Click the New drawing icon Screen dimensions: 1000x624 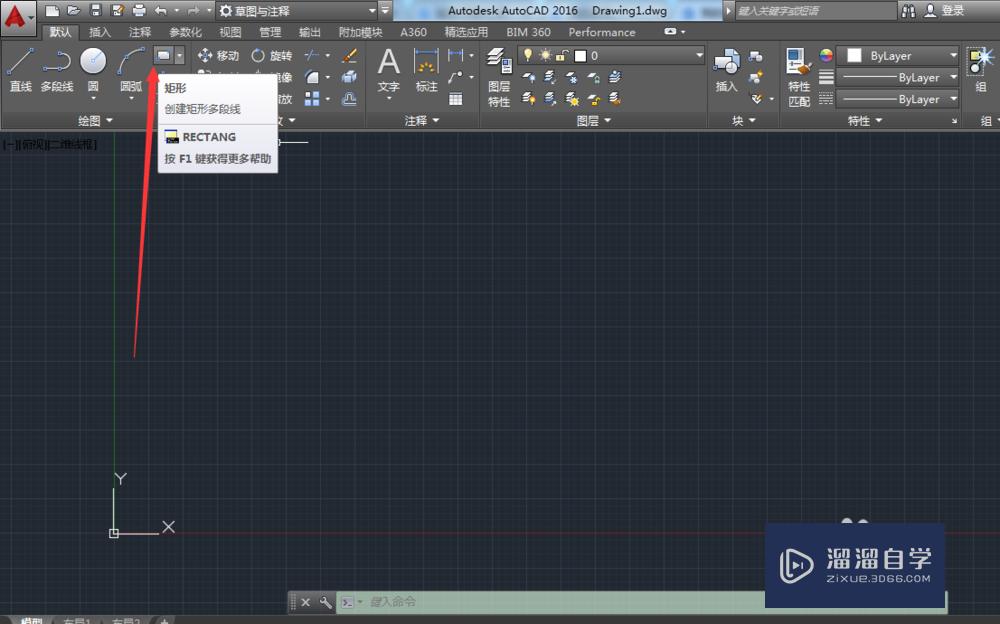(52, 10)
